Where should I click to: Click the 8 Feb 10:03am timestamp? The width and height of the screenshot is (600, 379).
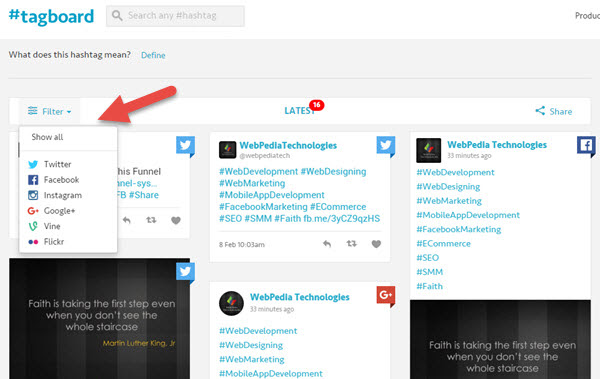[x=242, y=245]
